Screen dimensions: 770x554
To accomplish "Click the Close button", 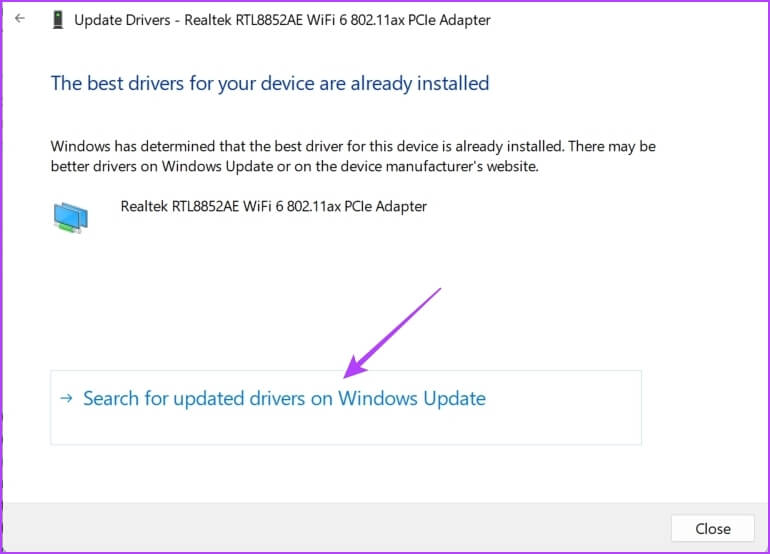I will [713, 528].
